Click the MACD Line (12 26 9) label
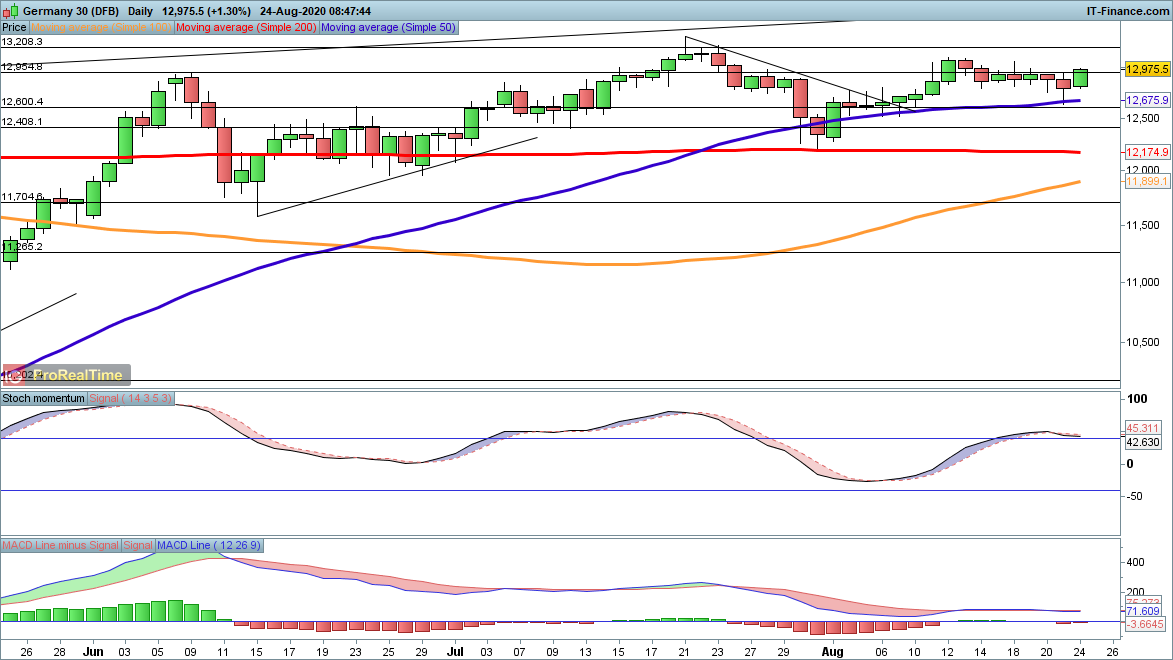This screenshot has height=660, width=1173. 210,545
